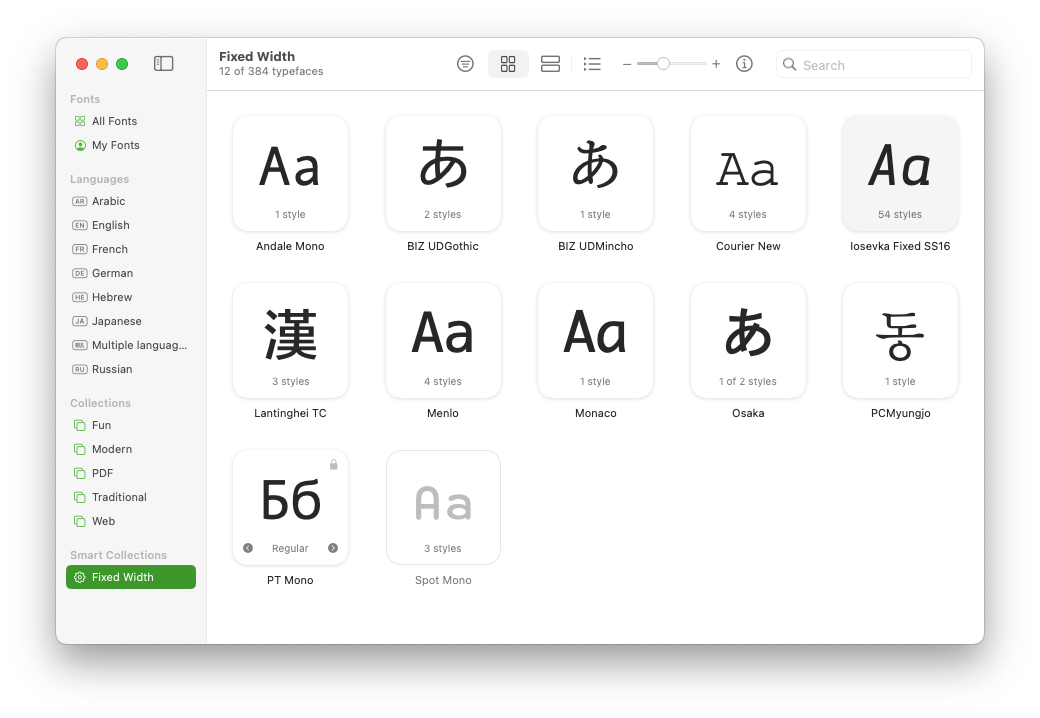Select My Fonts in sidebar
This screenshot has height=718, width=1040.
tap(131, 145)
